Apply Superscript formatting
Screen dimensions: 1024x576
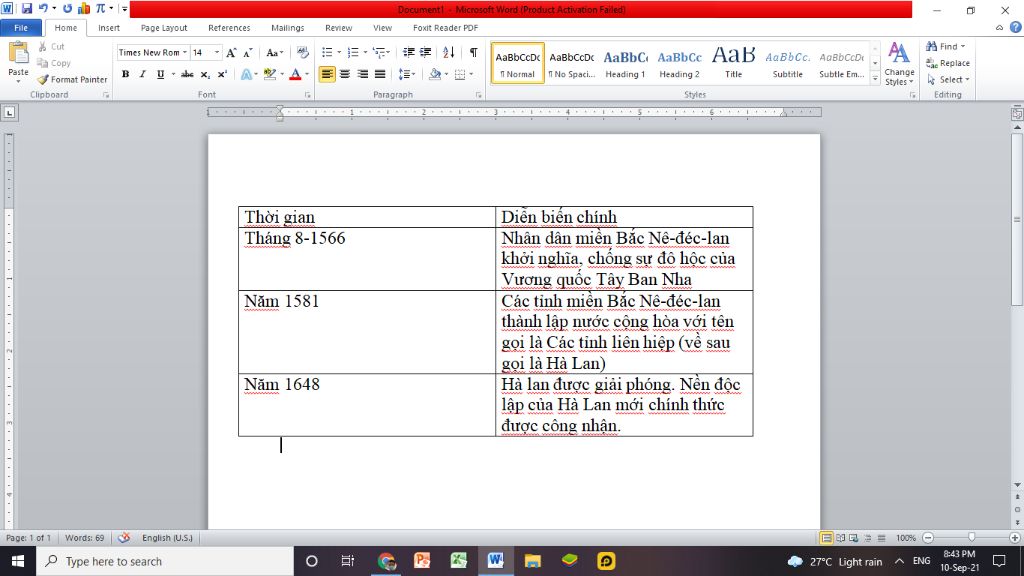[x=222, y=74]
